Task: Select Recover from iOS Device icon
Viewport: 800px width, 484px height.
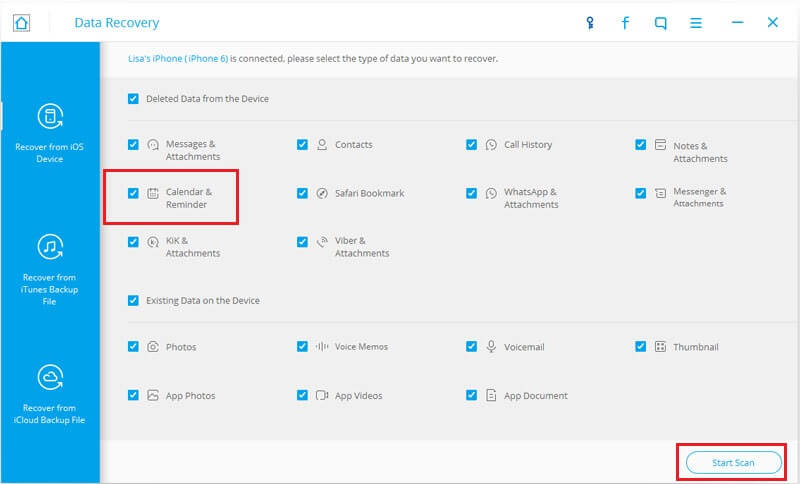Action: pos(50,117)
